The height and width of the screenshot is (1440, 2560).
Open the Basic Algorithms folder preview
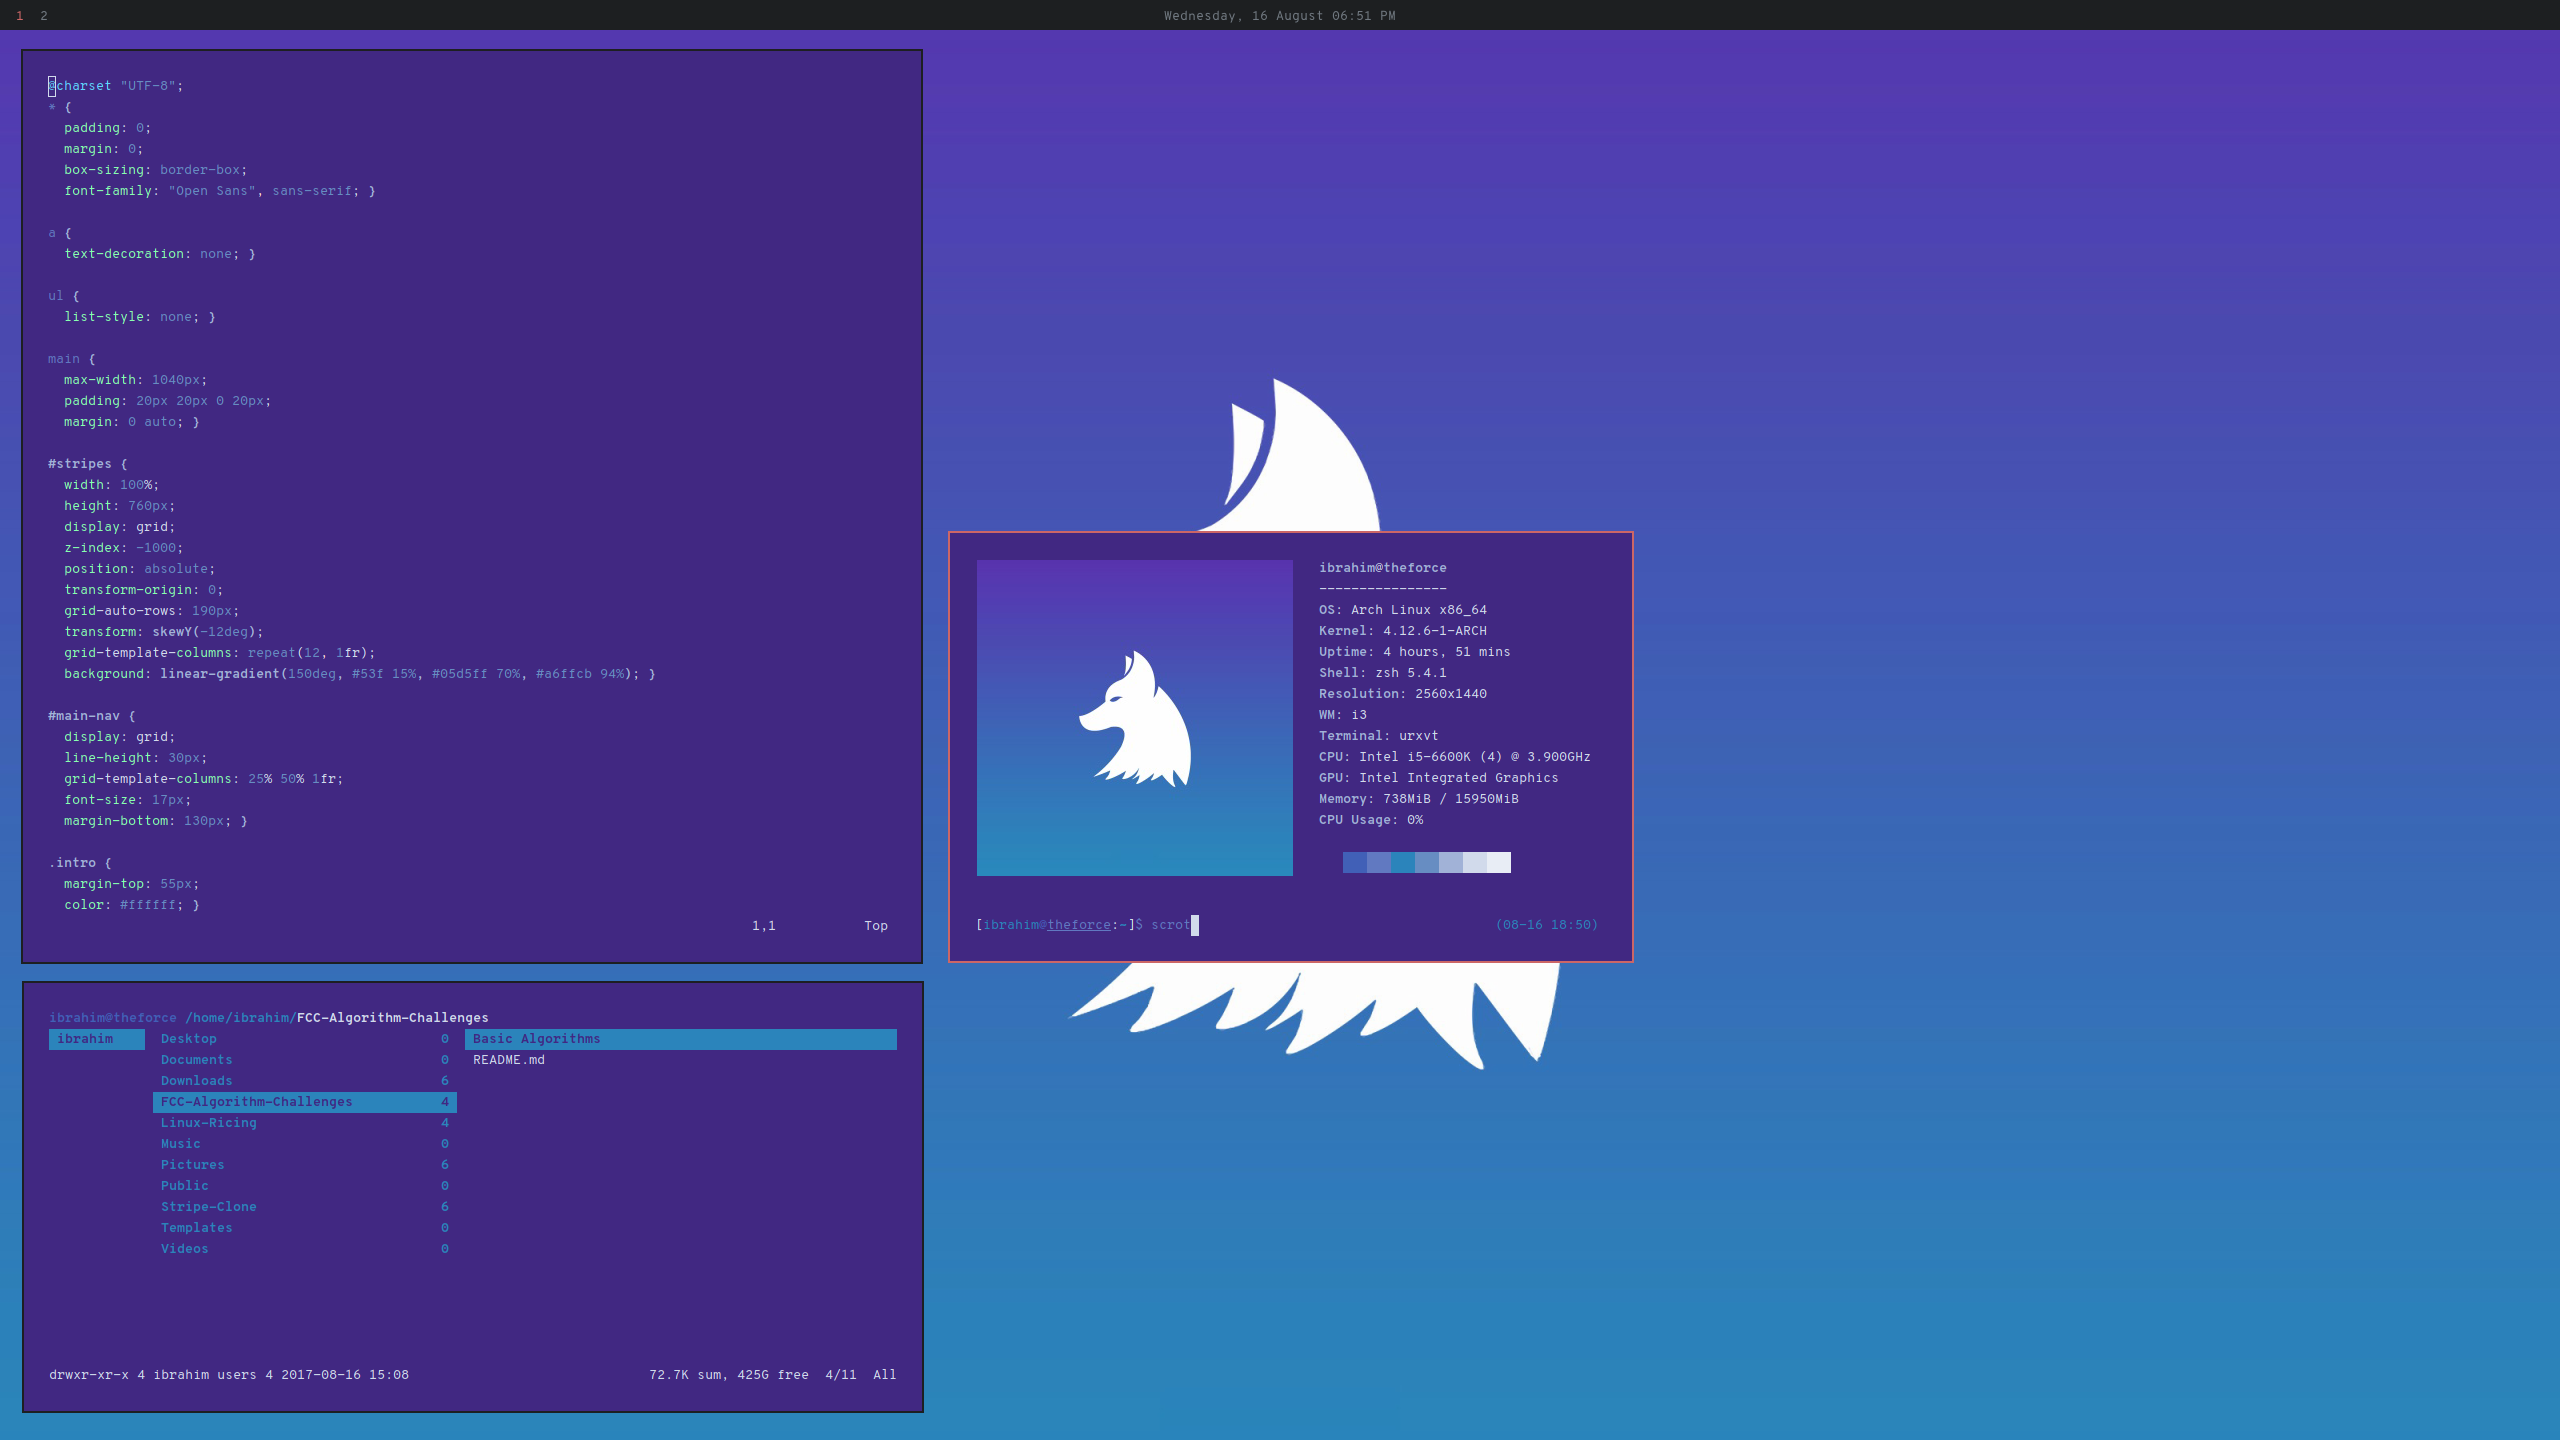coord(537,1039)
